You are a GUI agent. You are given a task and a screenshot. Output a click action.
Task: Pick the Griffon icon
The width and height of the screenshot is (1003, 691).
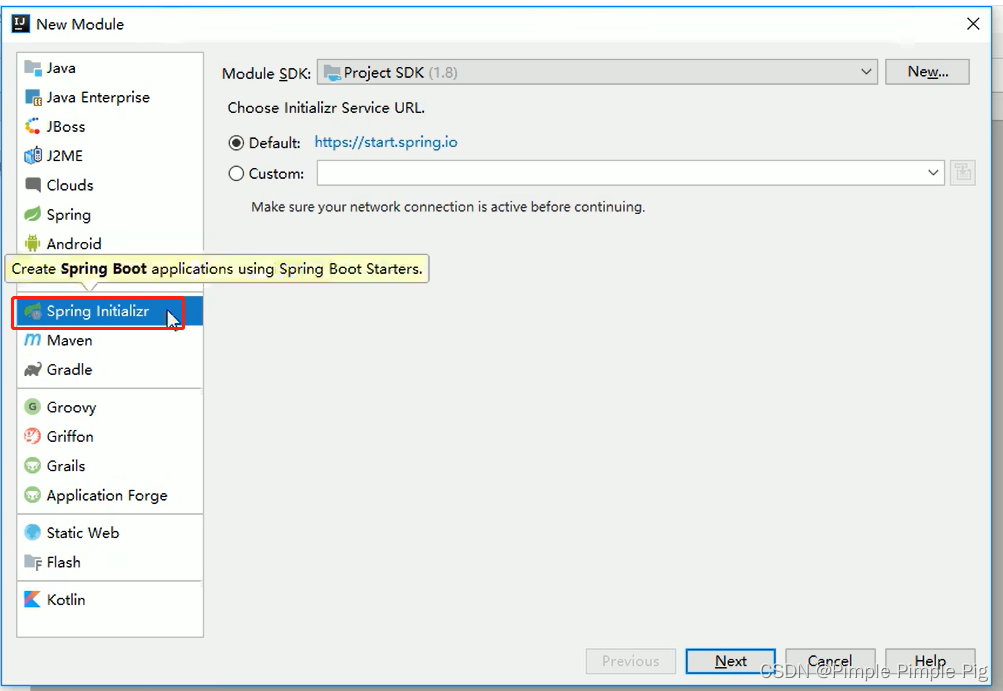[33, 436]
